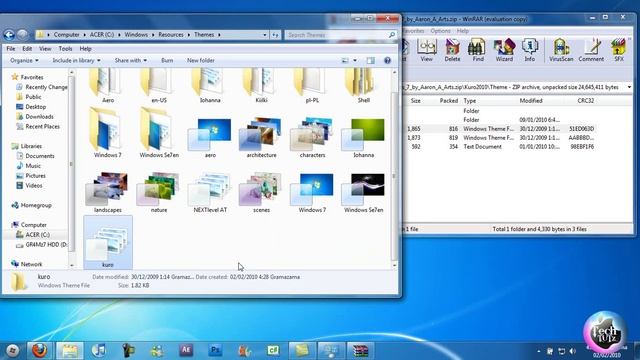Click the WinRAR SFX icon

[619, 50]
